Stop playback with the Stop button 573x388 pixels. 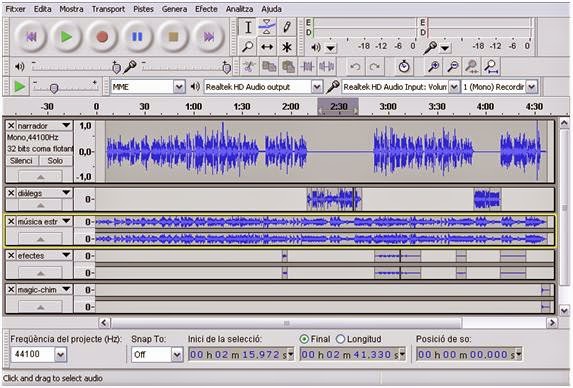pos(173,37)
